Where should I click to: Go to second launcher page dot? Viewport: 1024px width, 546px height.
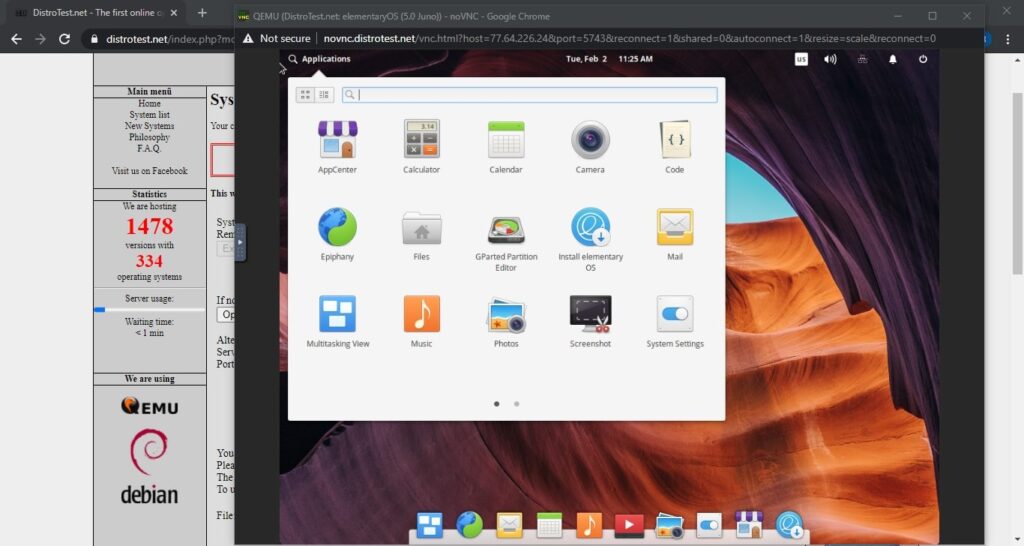[517, 404]
